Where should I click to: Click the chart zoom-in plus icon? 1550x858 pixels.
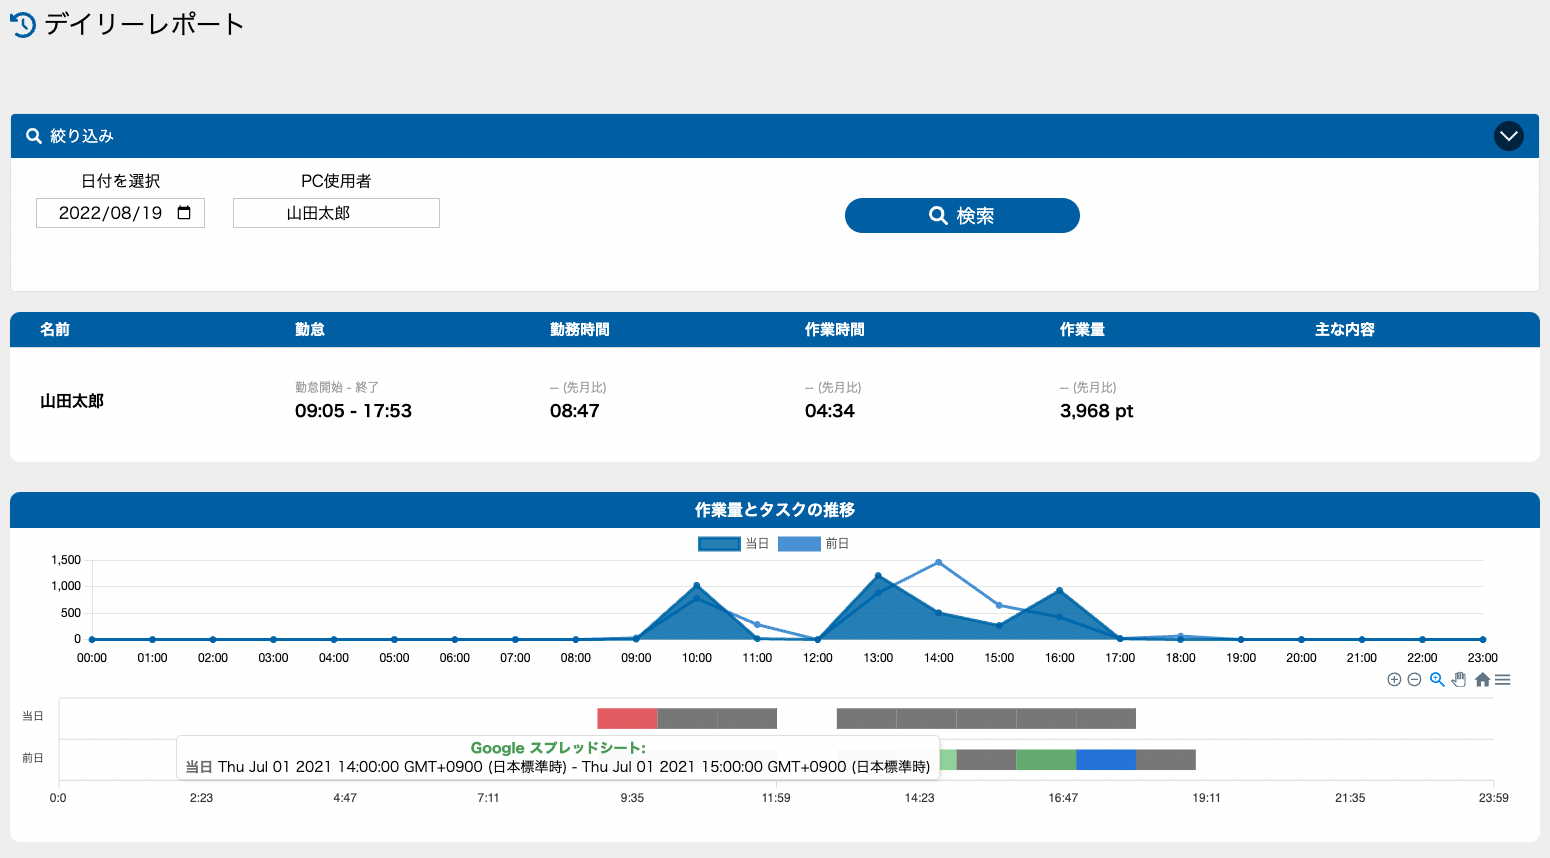click(1394, 680)
